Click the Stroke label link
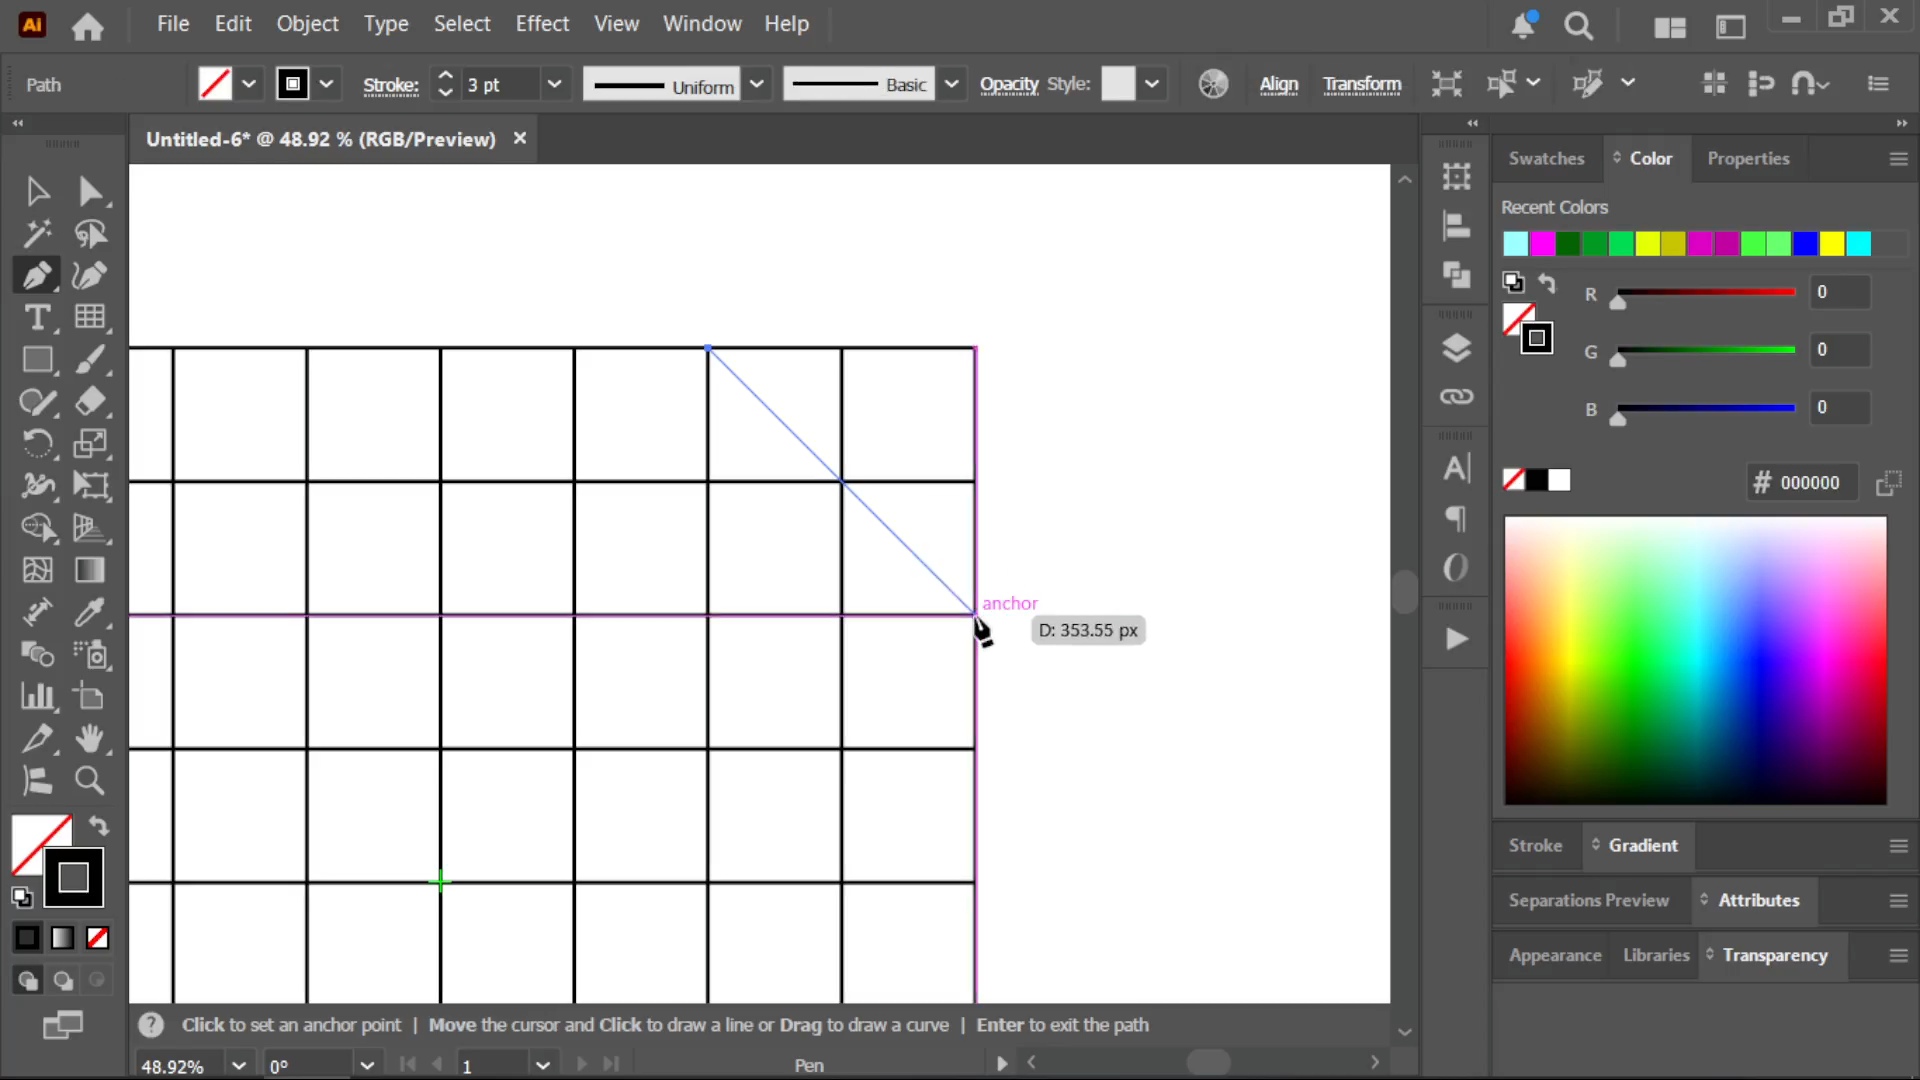This screenshot has height=1080, width=1920. click(390, 86)
